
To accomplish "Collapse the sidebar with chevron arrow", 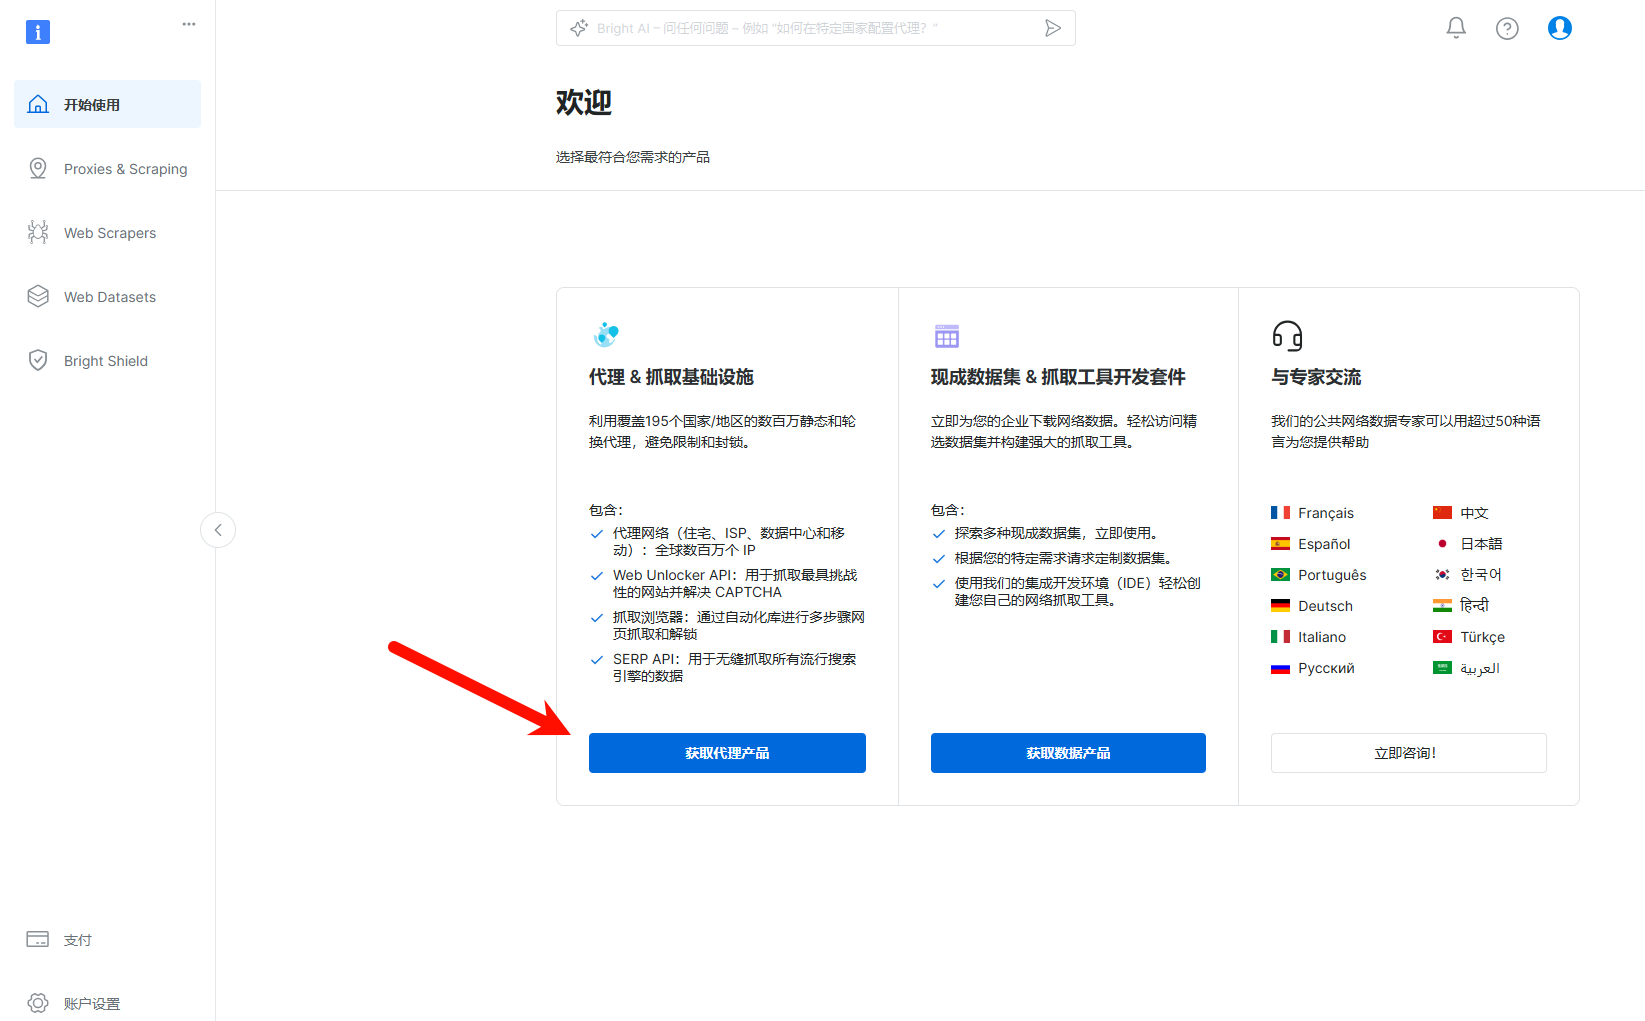I will [x=218, y=530].
